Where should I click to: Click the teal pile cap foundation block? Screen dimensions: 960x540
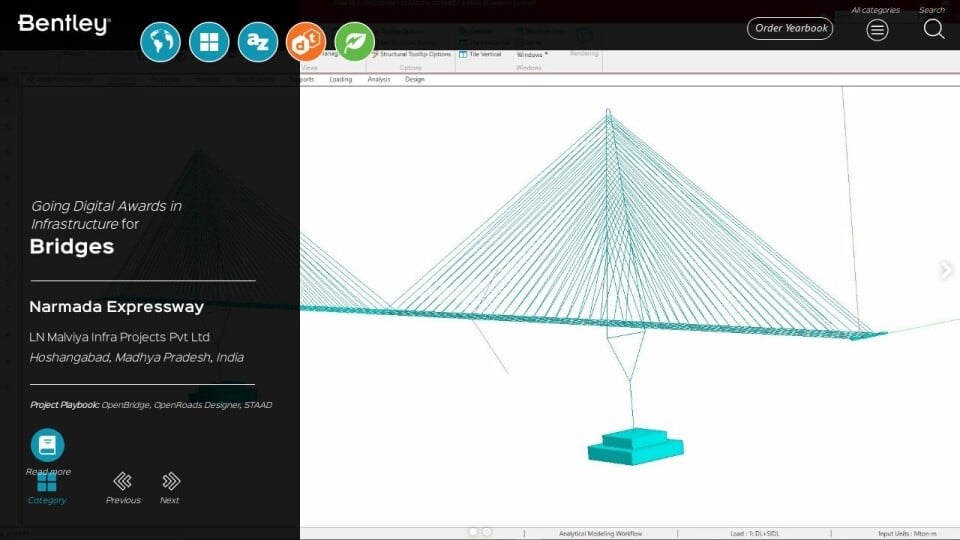[636, 446]
